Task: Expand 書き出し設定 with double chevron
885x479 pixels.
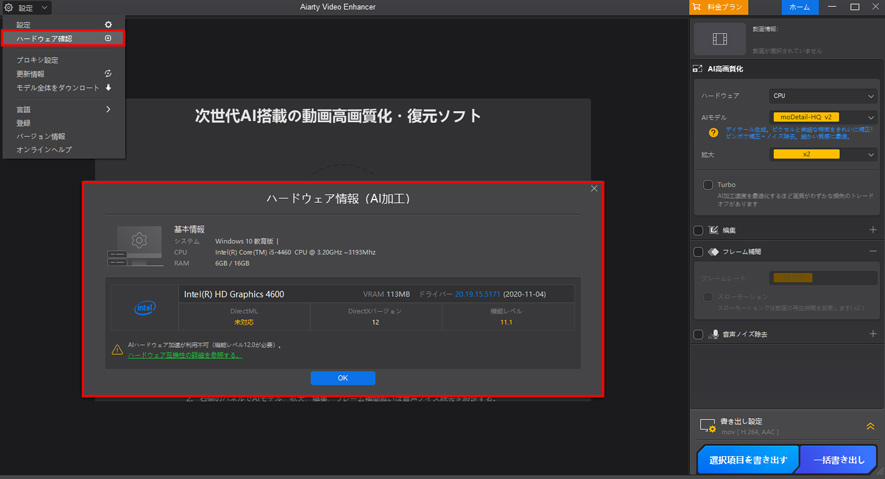Action: tap(870, 427)
